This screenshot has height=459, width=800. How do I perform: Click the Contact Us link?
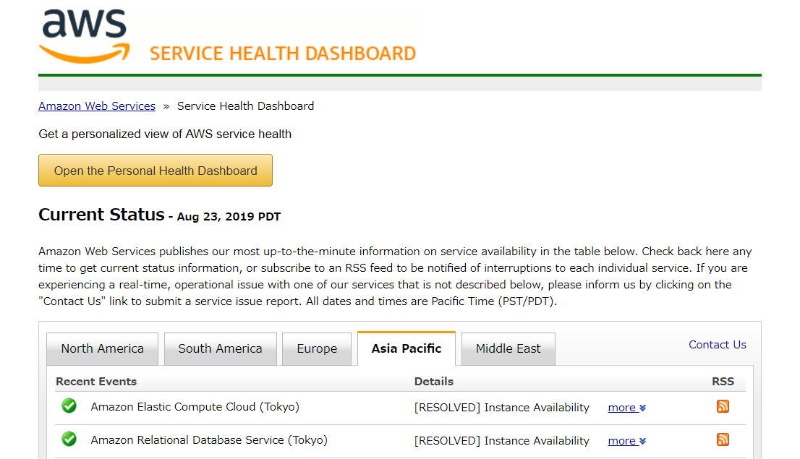[717, 345]
